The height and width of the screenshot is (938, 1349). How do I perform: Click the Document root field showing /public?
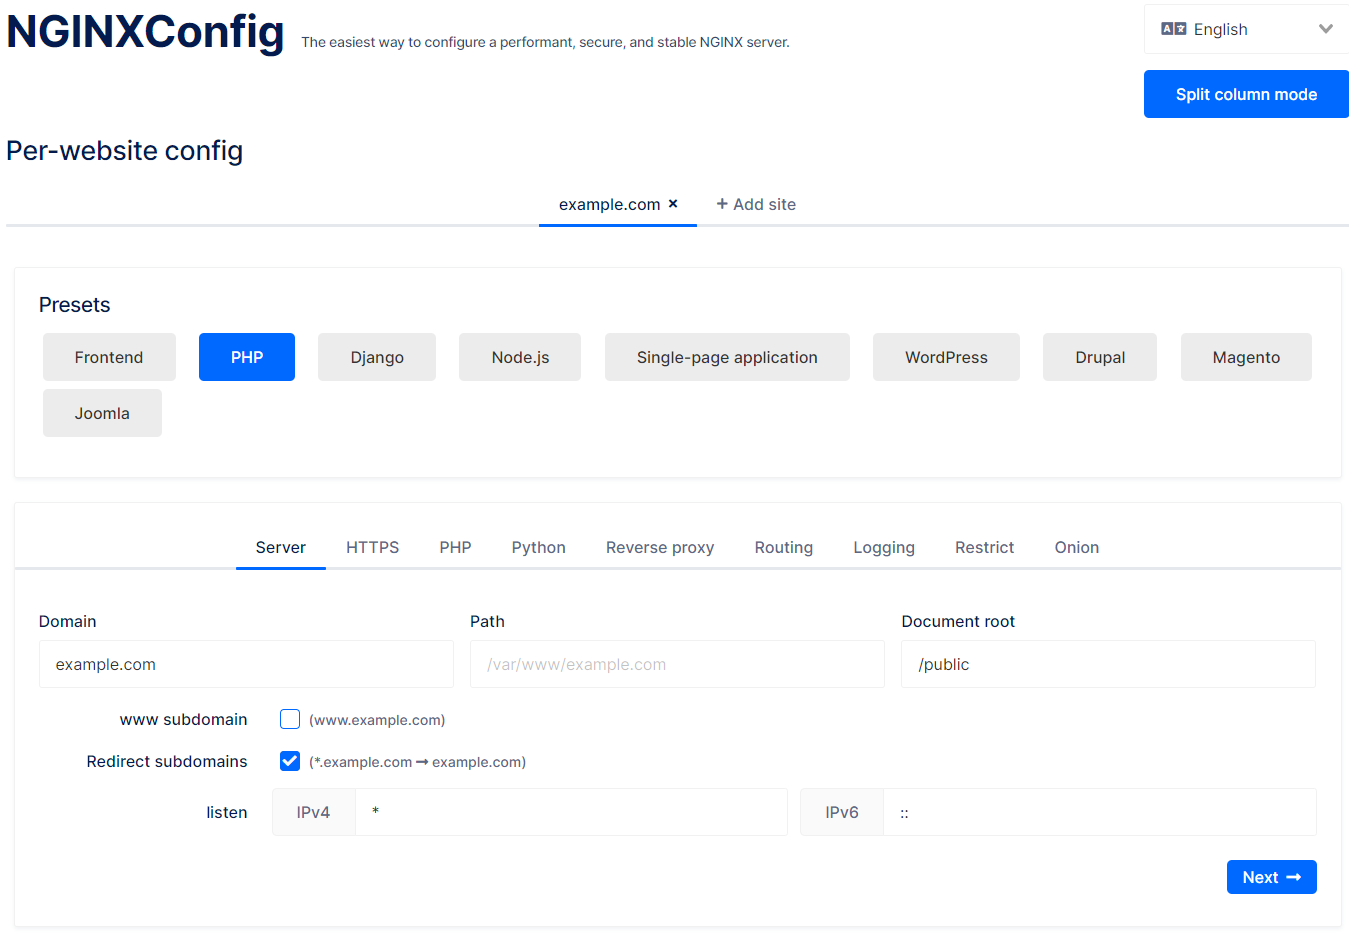(1107, 663)
